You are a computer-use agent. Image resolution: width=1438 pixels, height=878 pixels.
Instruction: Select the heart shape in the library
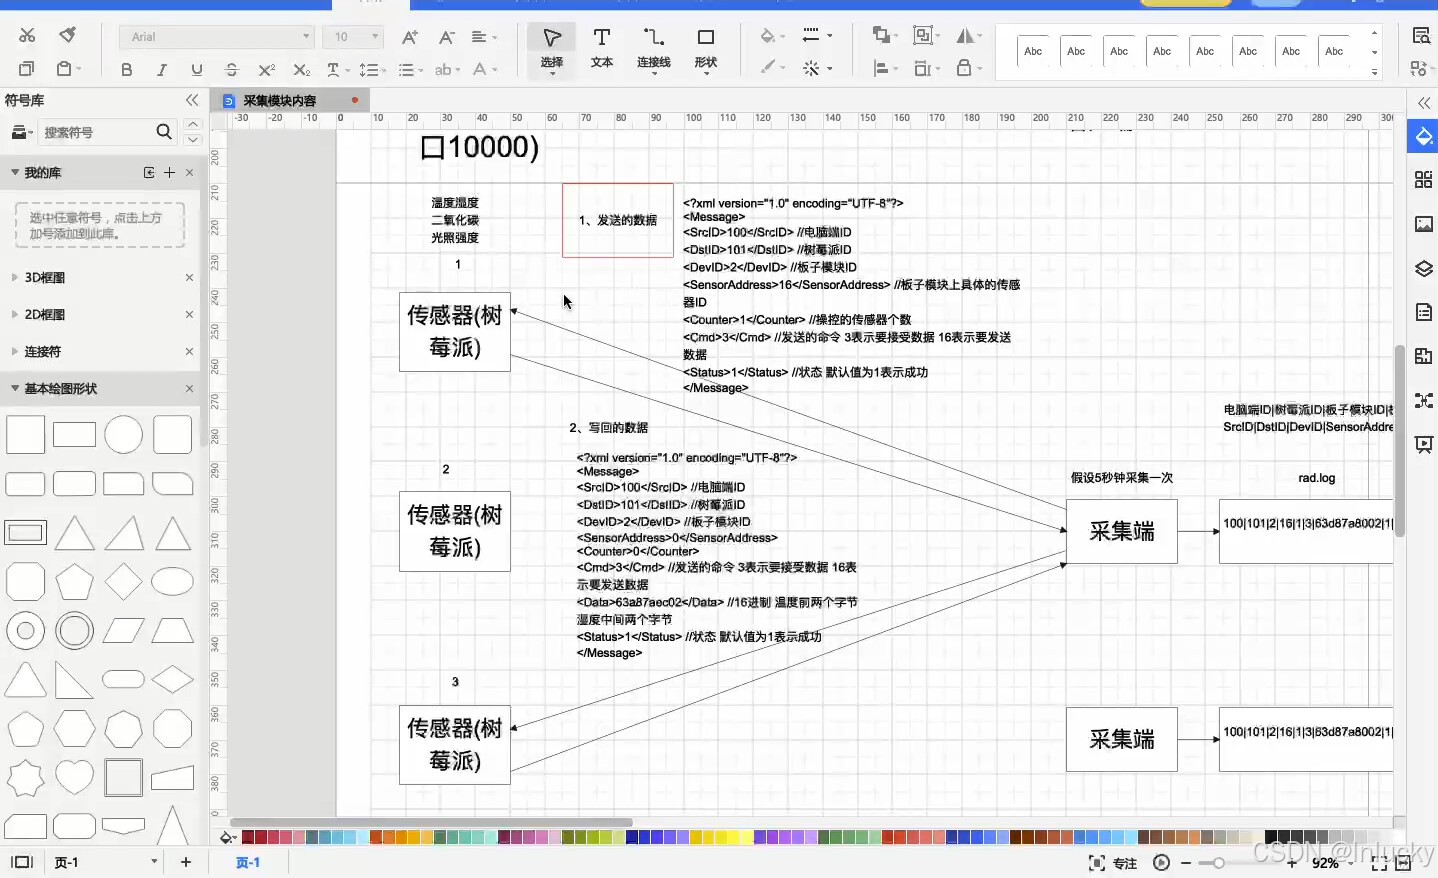pos(74,776)
